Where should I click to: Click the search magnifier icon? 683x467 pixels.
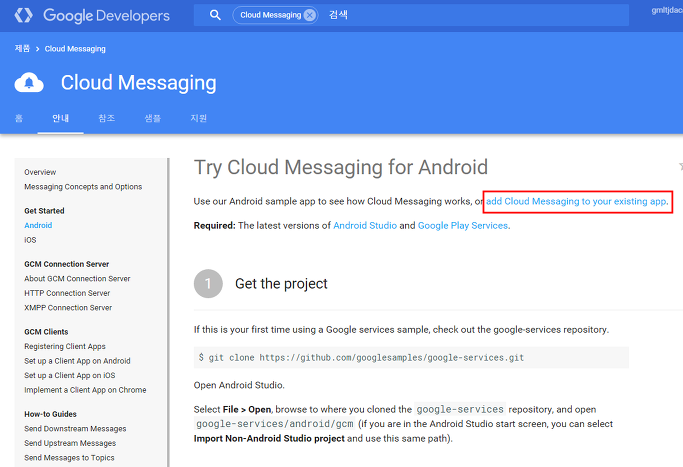tap(215, 15)
